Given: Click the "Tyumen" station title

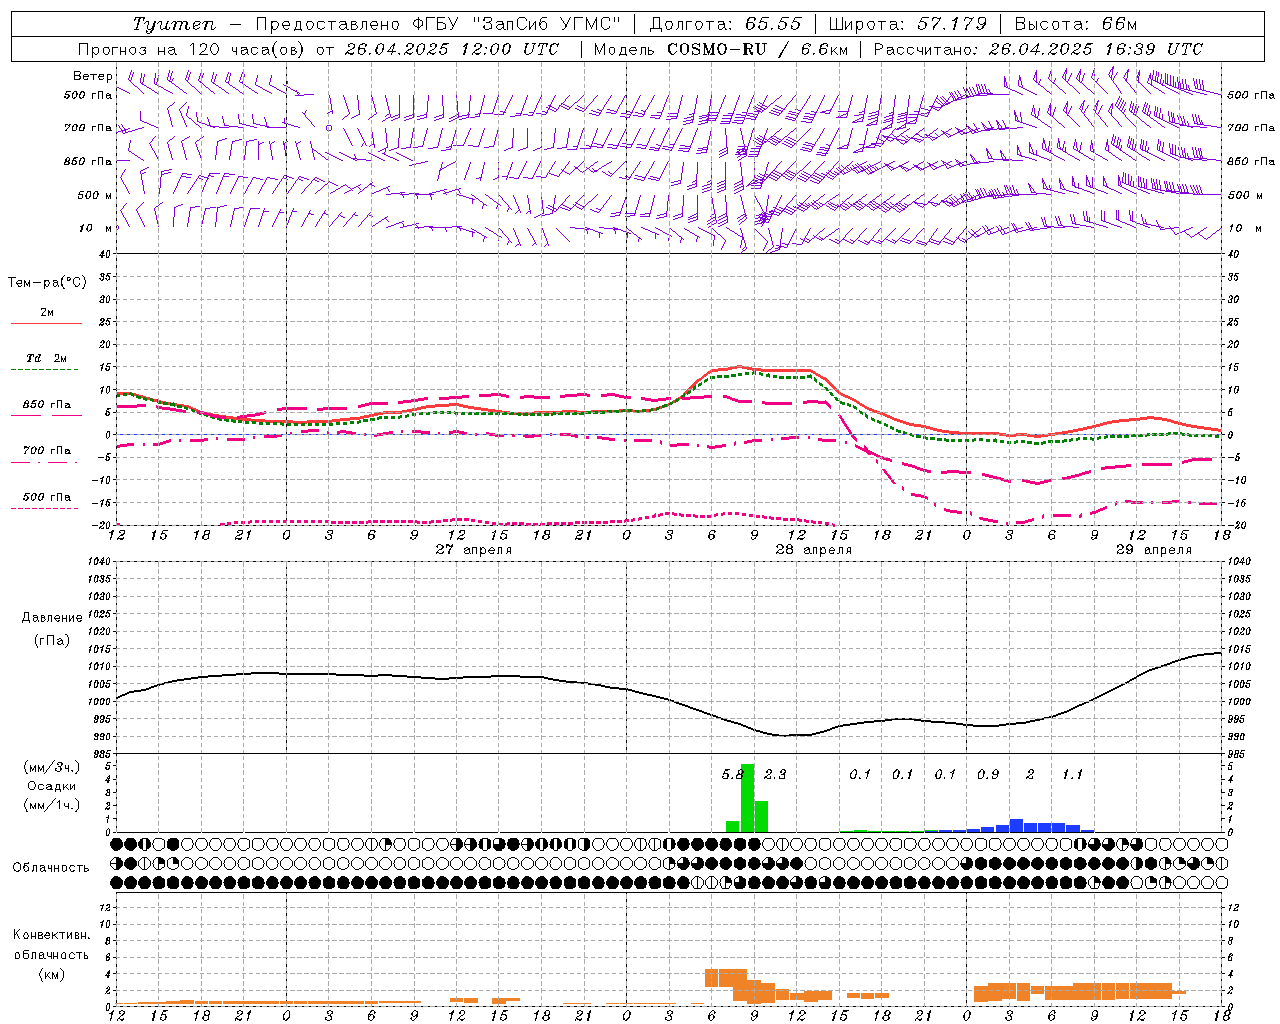Looking at the screenshot, I should pyautogui.click(x=173, y=24).
